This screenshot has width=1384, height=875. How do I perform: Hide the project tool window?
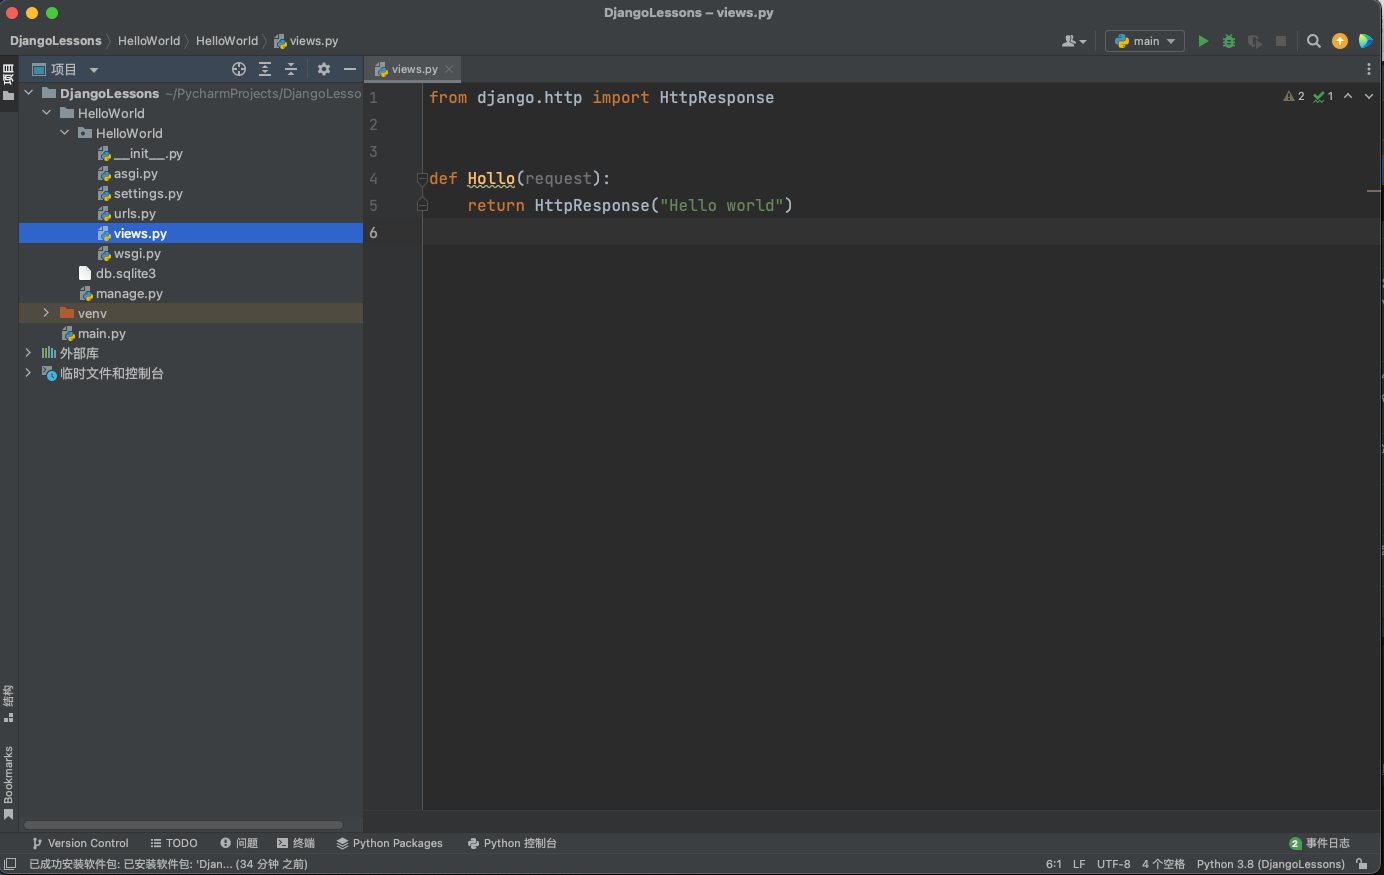click(x=349, y=69)
